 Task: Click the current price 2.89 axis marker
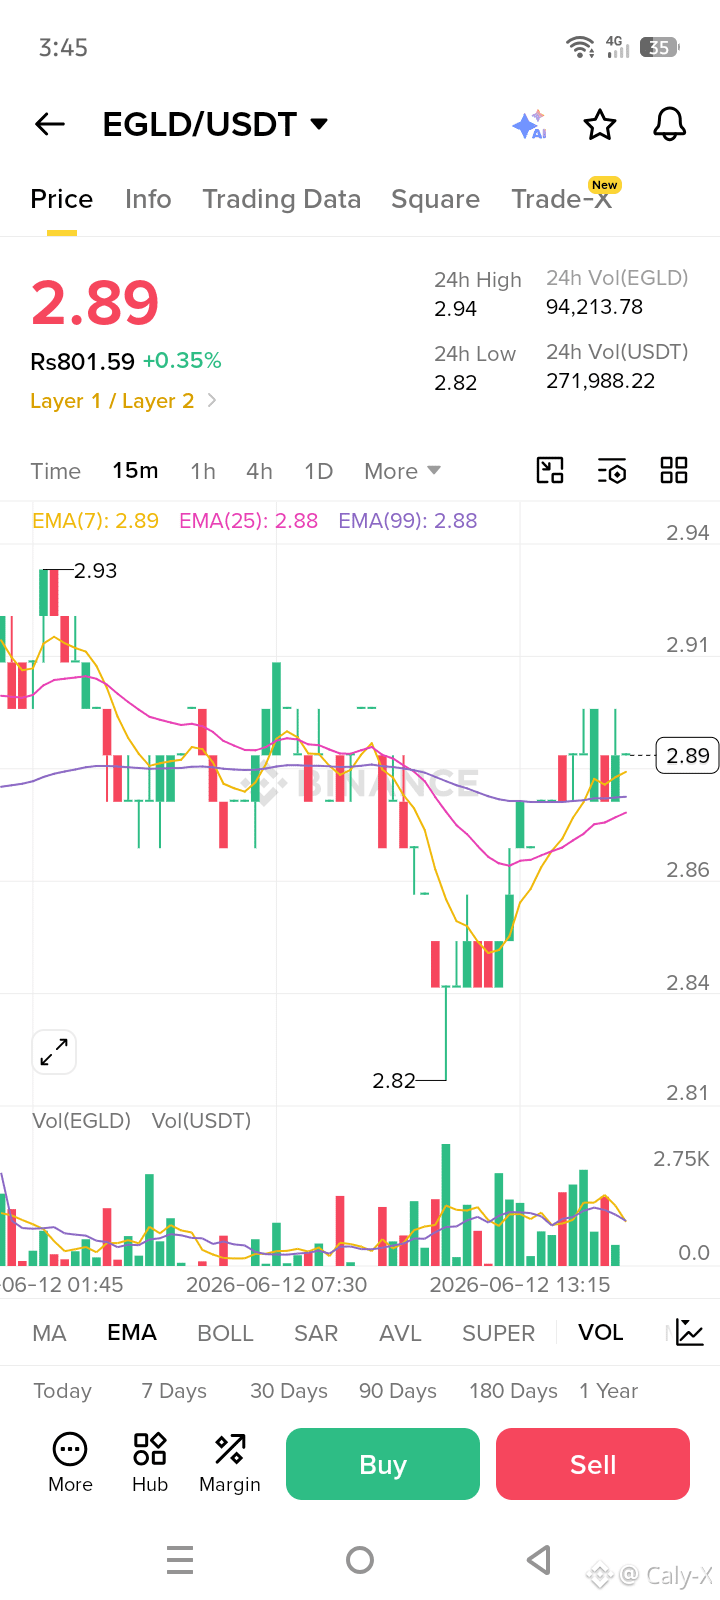[688, 755]
